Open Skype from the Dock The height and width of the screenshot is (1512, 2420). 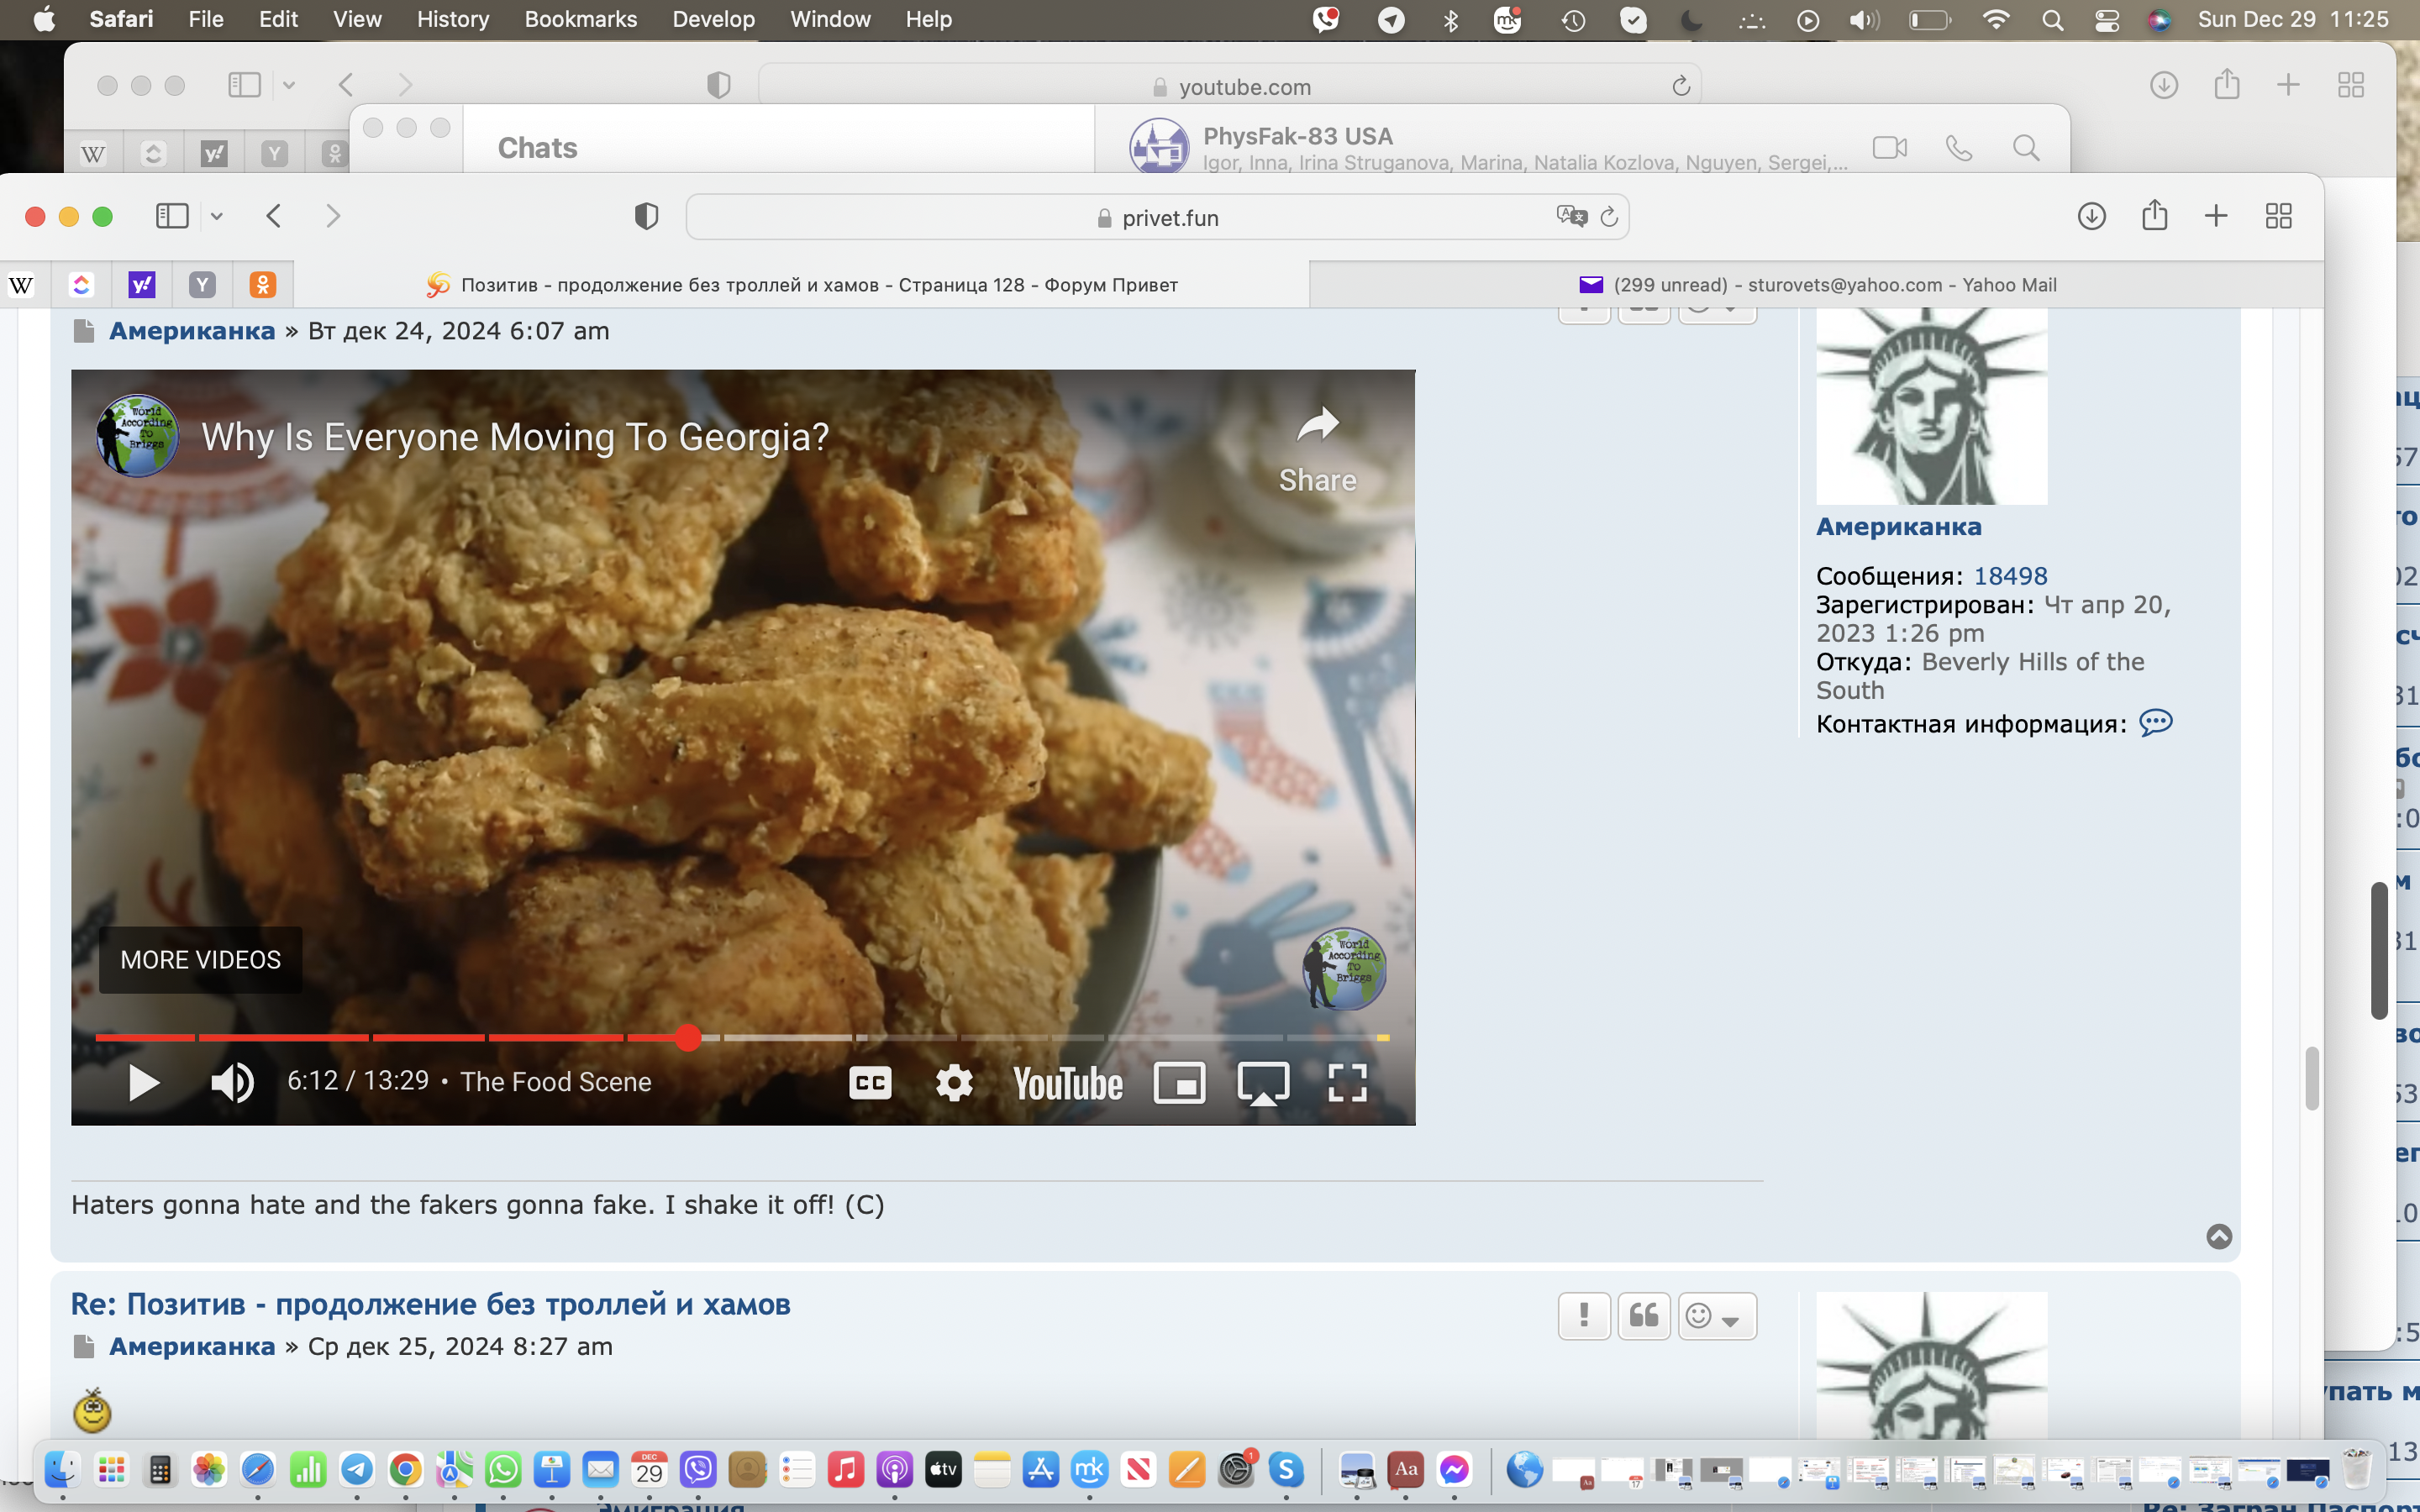click(1286, 1469)
